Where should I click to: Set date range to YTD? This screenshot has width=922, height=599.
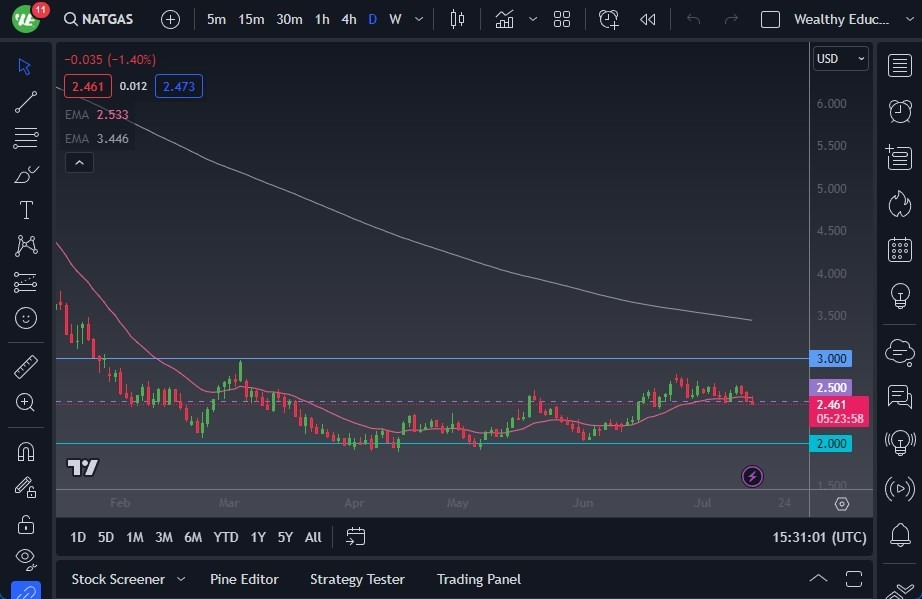226,537
